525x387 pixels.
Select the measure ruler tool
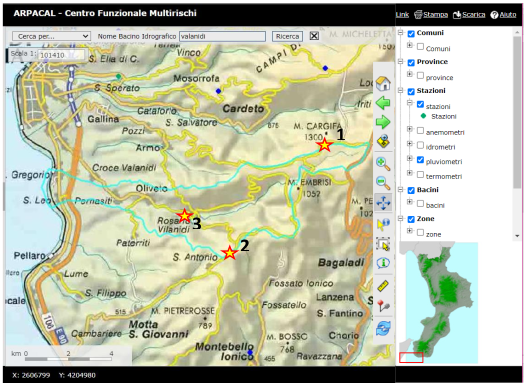click(383, 286)
